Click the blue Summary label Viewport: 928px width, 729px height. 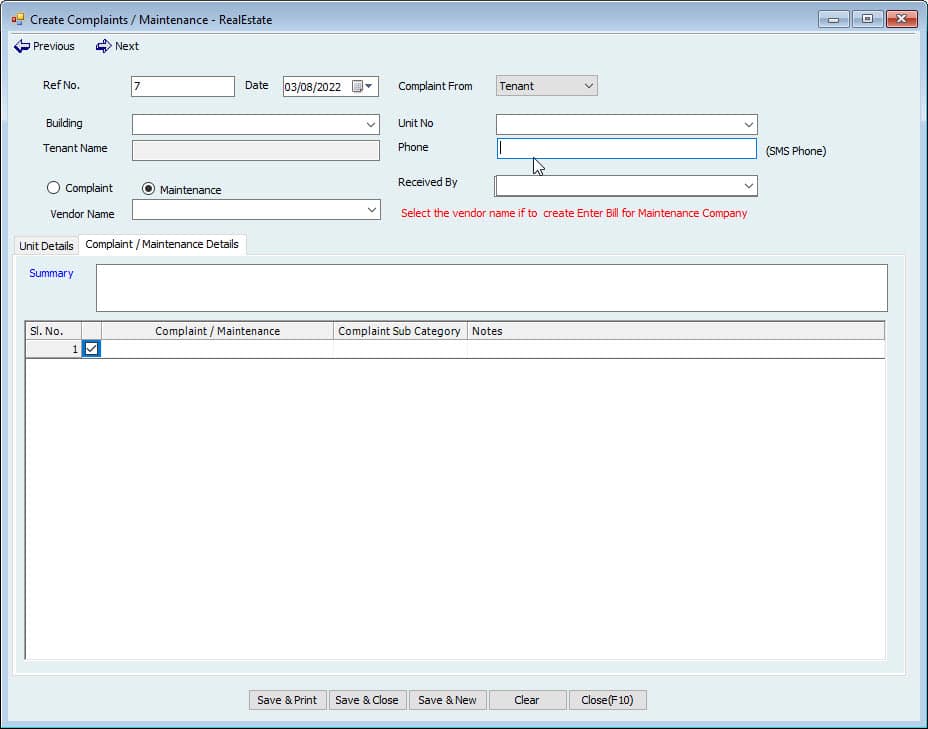[51, 273]
